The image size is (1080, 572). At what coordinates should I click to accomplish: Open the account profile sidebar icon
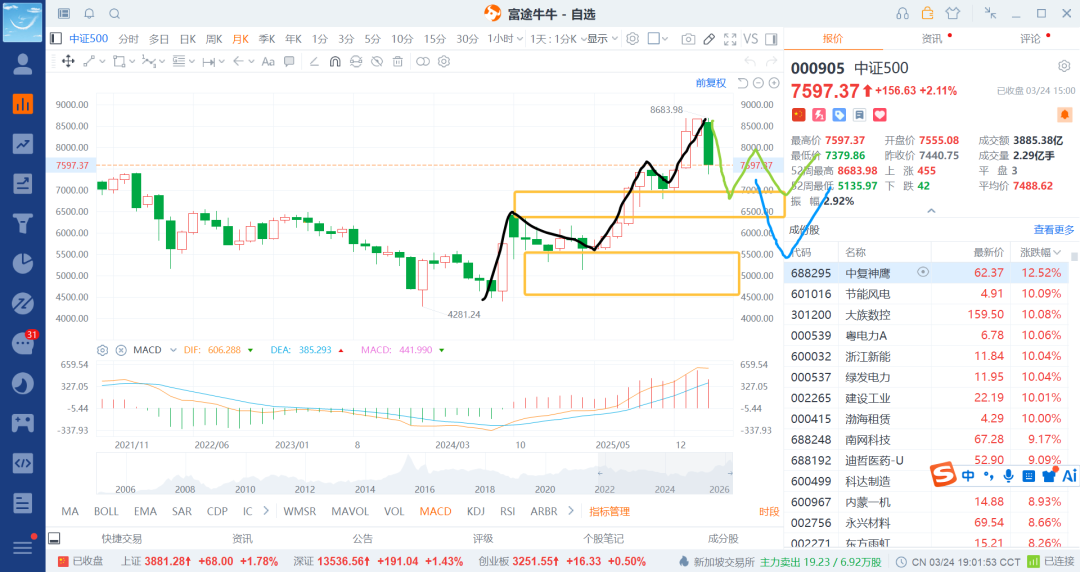pos(23,64)
